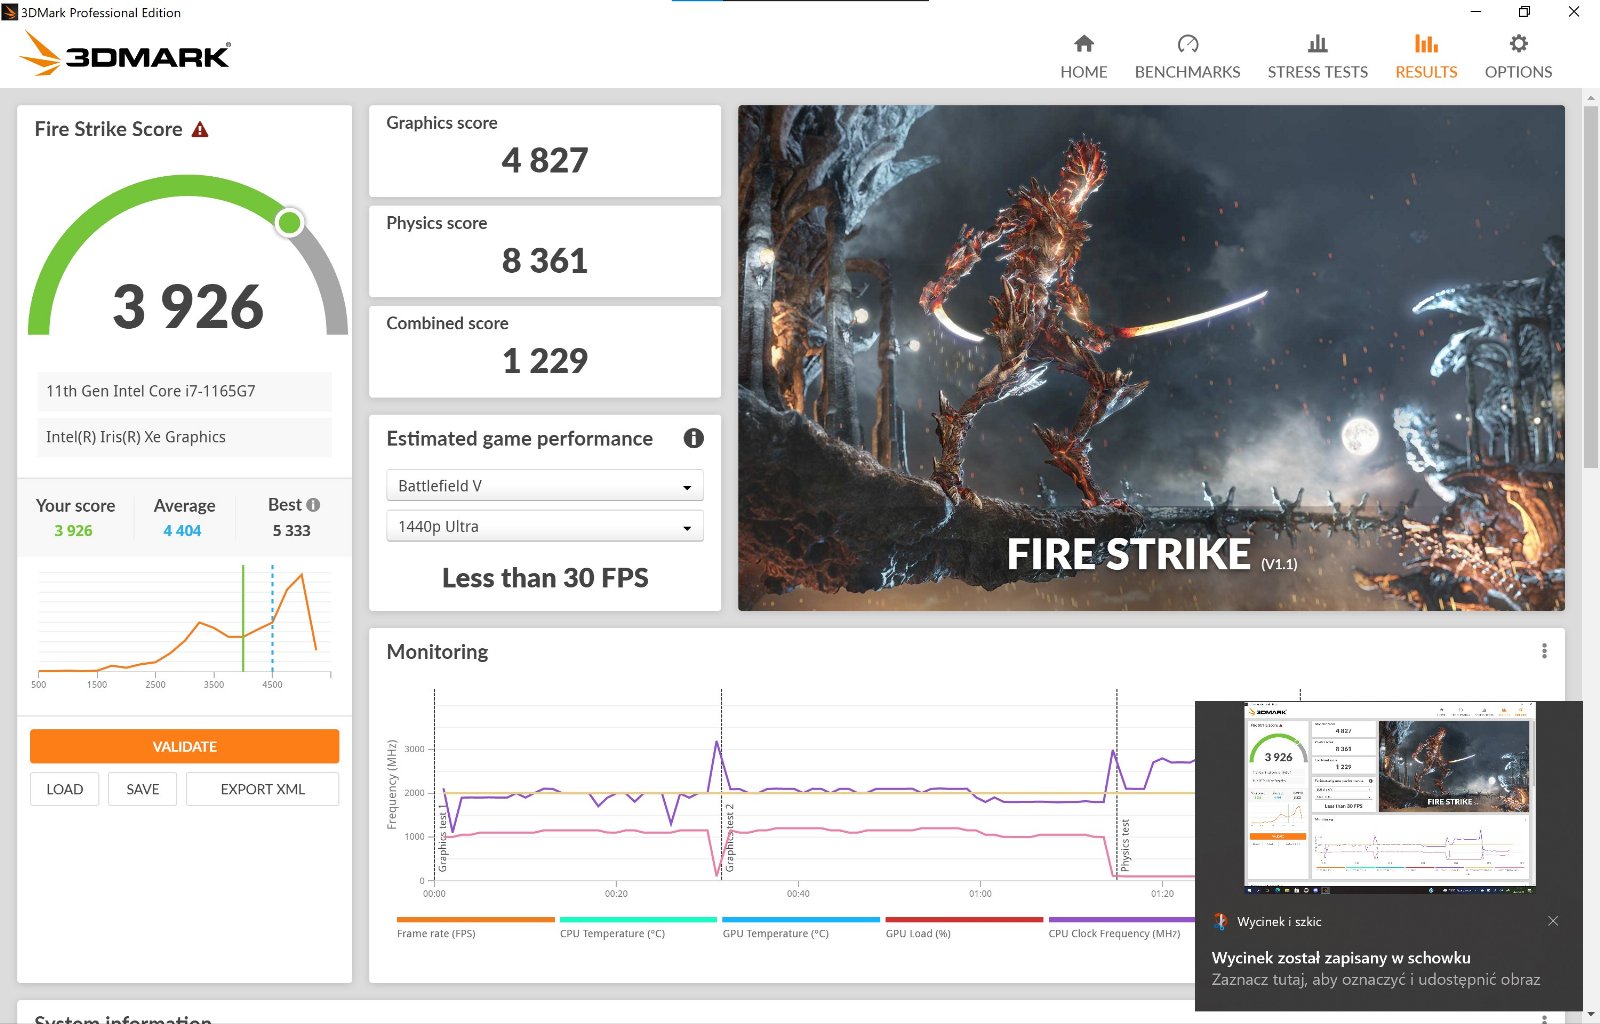Image resolution: width=1600 pixels, height=1024 pixels.
Task: Click the orange VALIDATE button
Action: (184, 746)
